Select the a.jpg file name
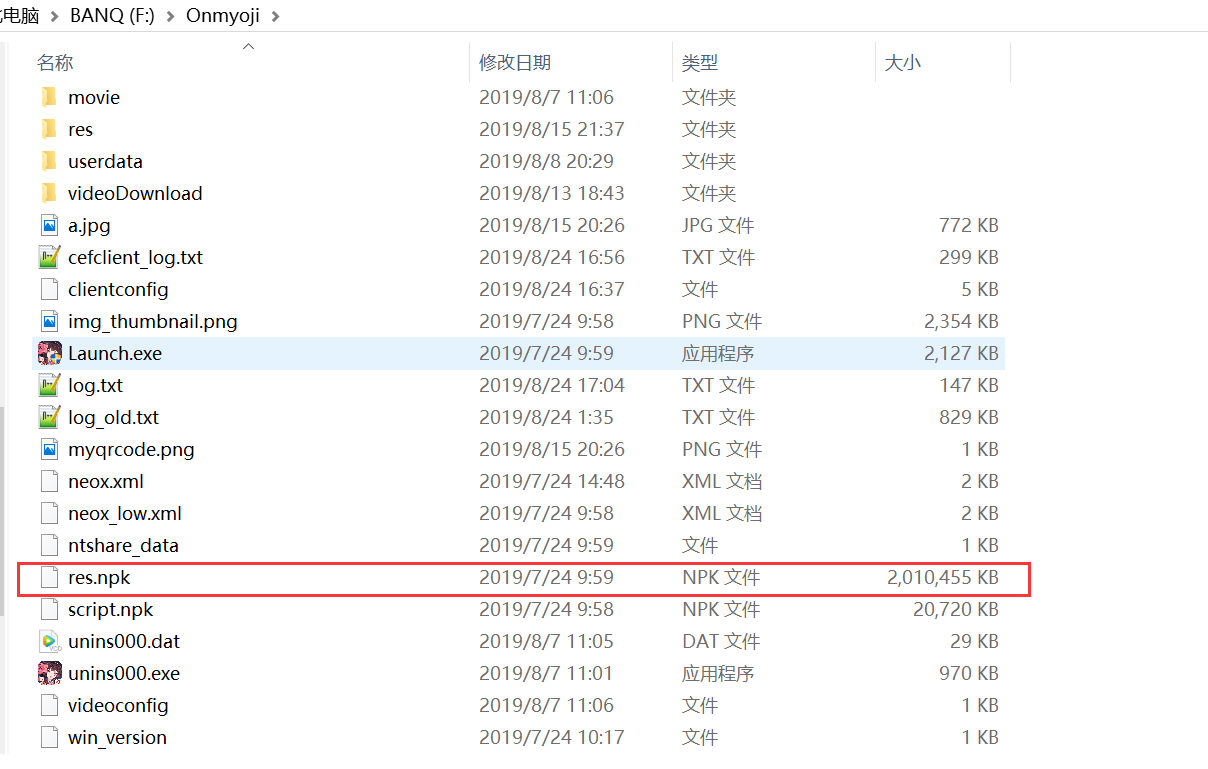 coord(89,225)
